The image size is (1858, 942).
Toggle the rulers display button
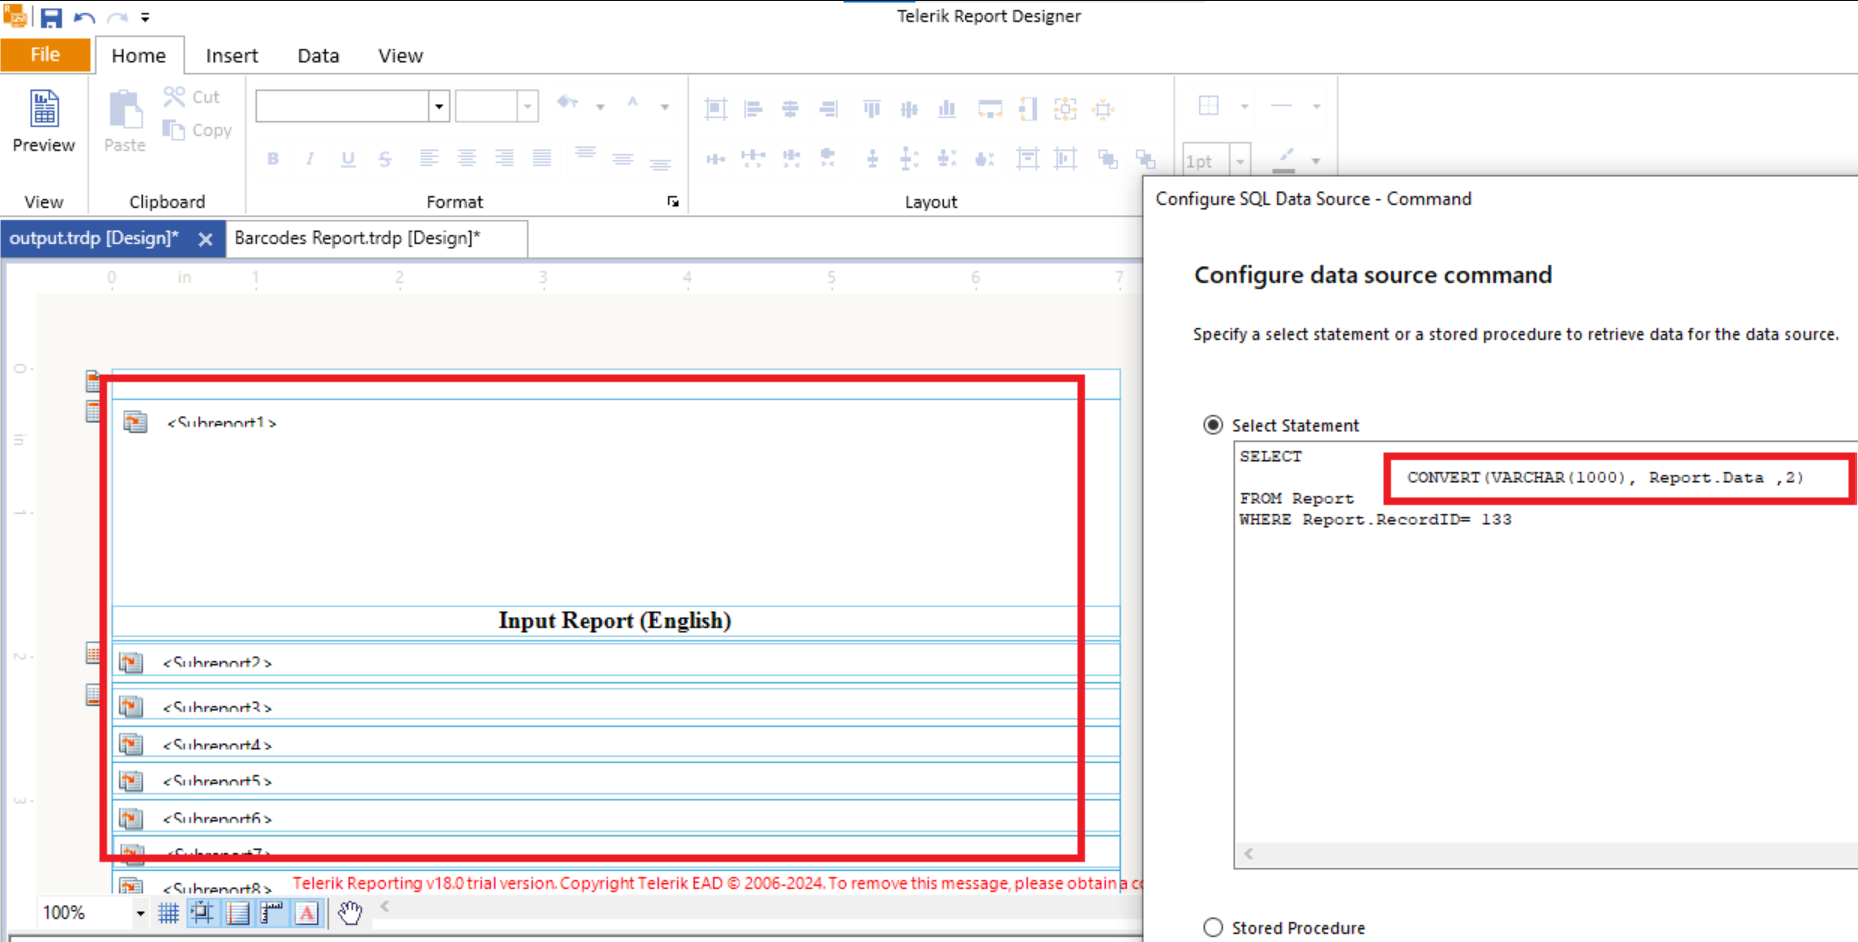[272, 912]
